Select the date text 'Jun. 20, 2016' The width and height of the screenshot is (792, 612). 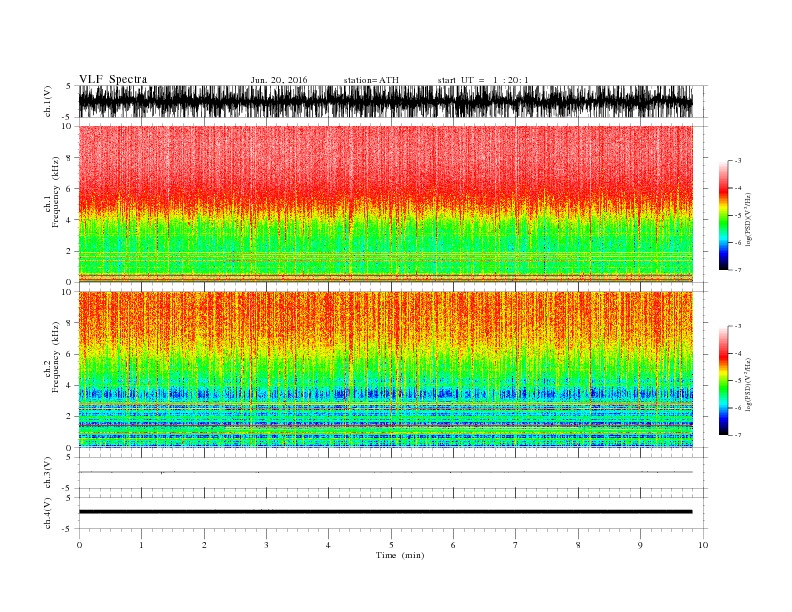click(279, 80)
